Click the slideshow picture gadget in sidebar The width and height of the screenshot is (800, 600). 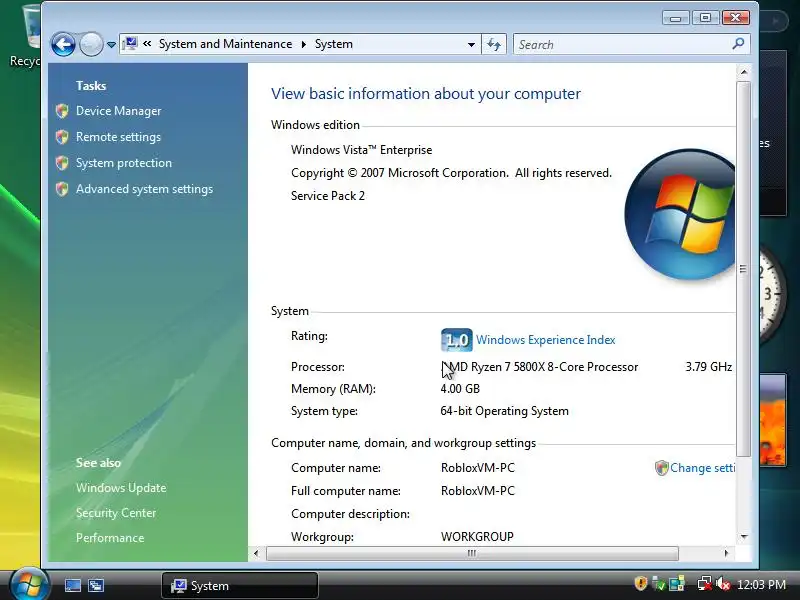(772, 420)
